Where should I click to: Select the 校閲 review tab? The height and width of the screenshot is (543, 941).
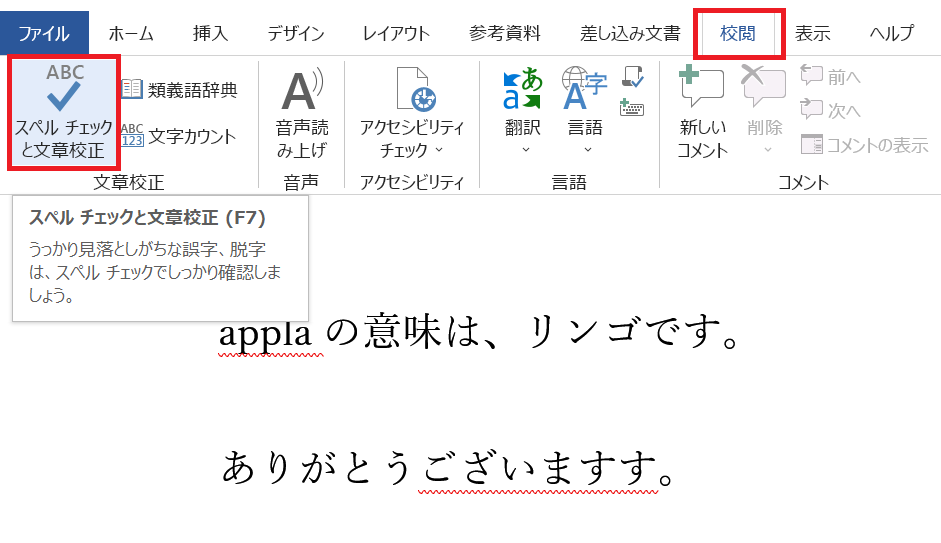pyautogui.click(x=738, y=33)
